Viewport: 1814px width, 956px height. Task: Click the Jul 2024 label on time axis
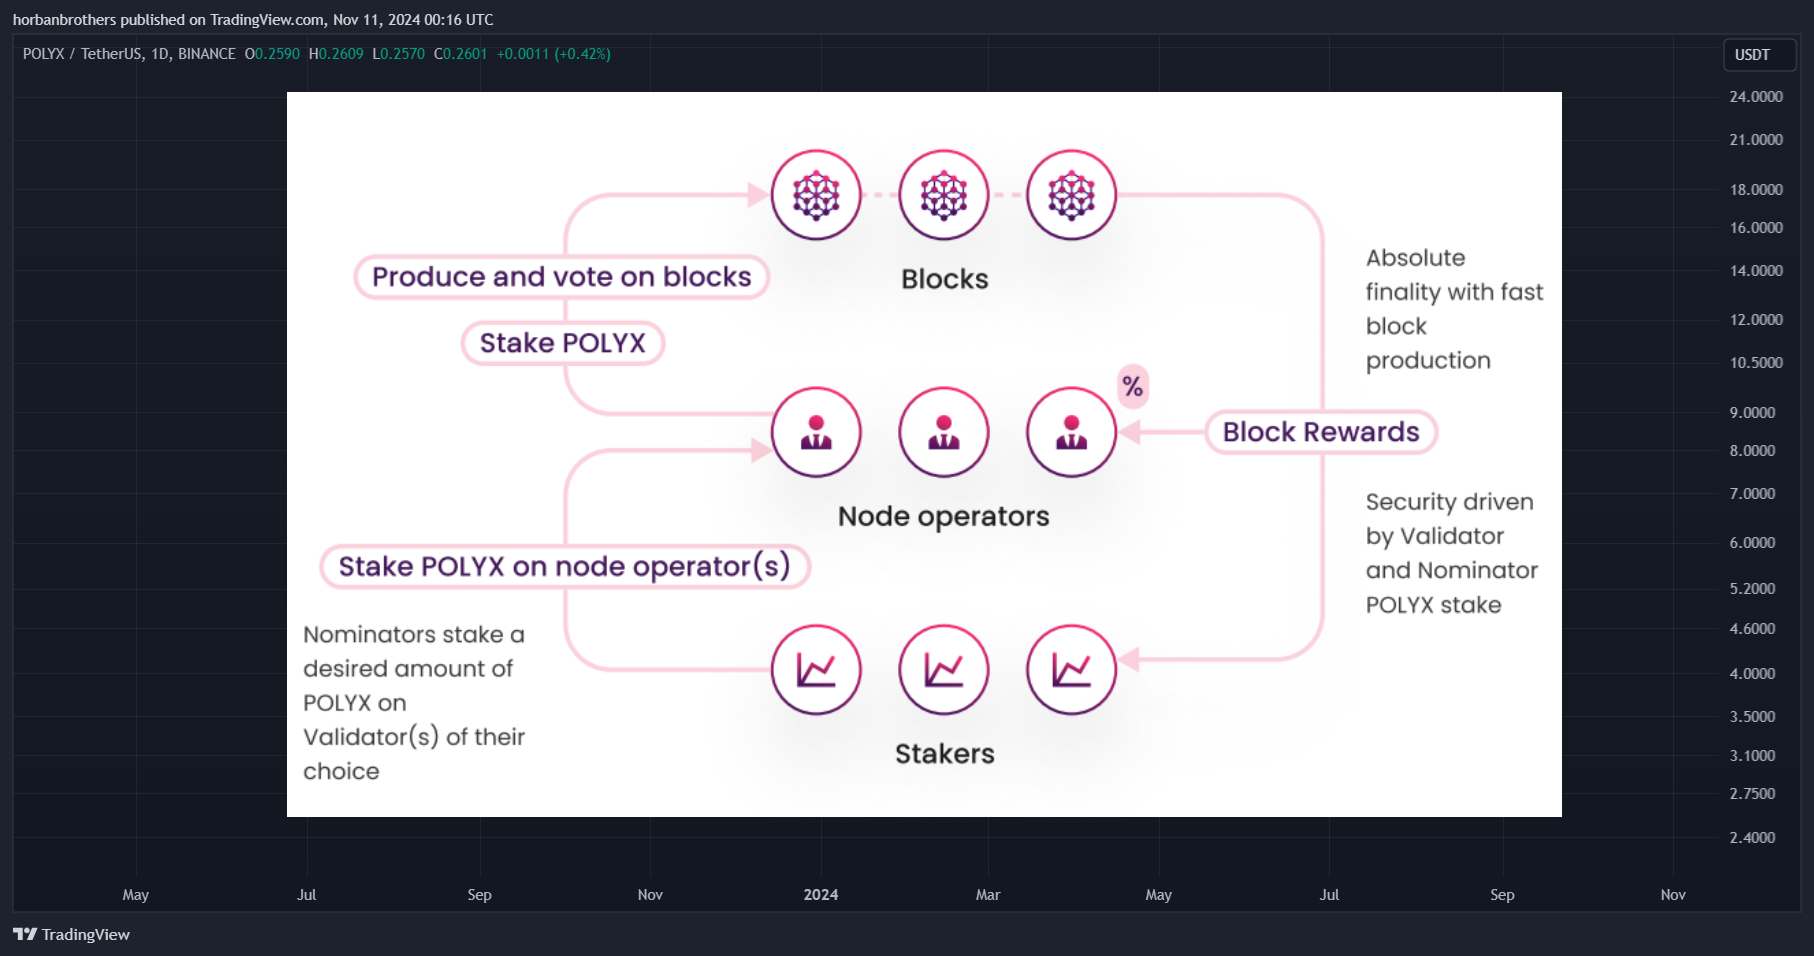click(1329, 895)
